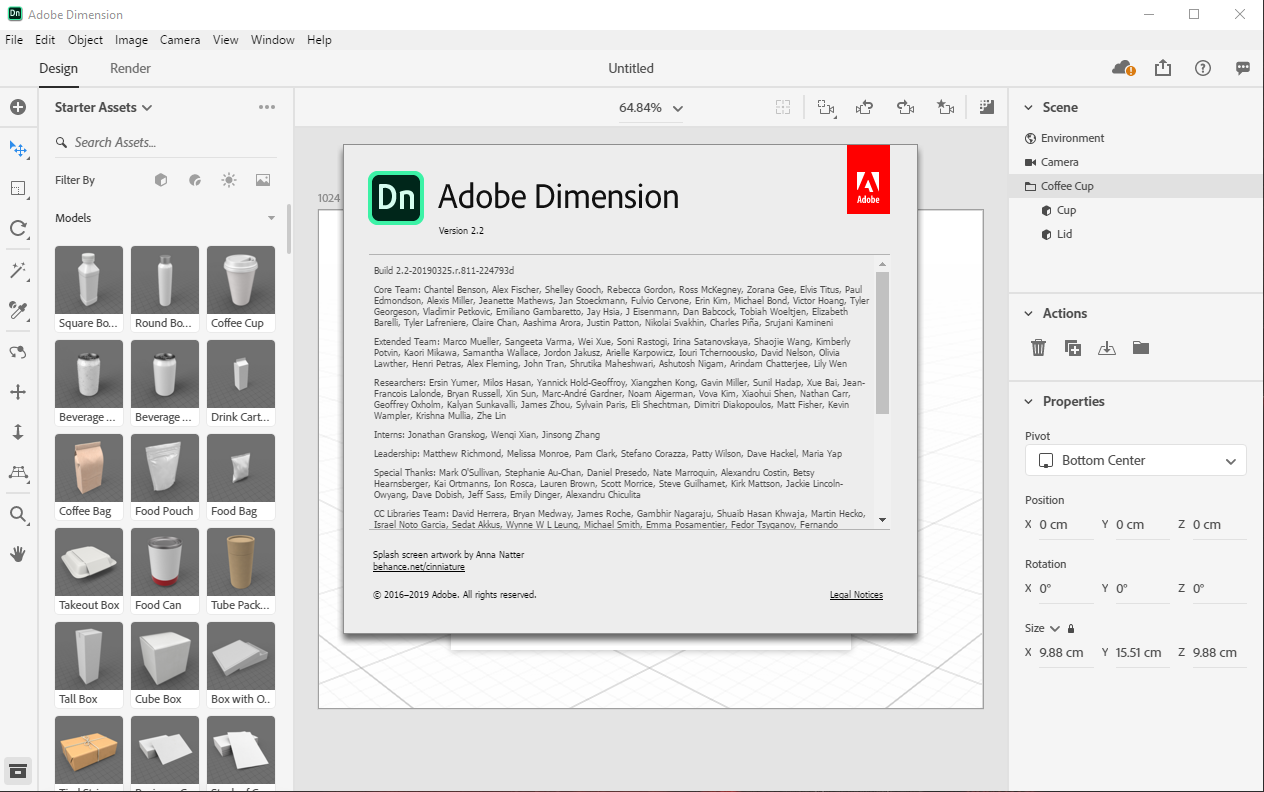Toggle the assets panel icon at bottom
This screenshot has width=1264, height=792.
[17, 770]
